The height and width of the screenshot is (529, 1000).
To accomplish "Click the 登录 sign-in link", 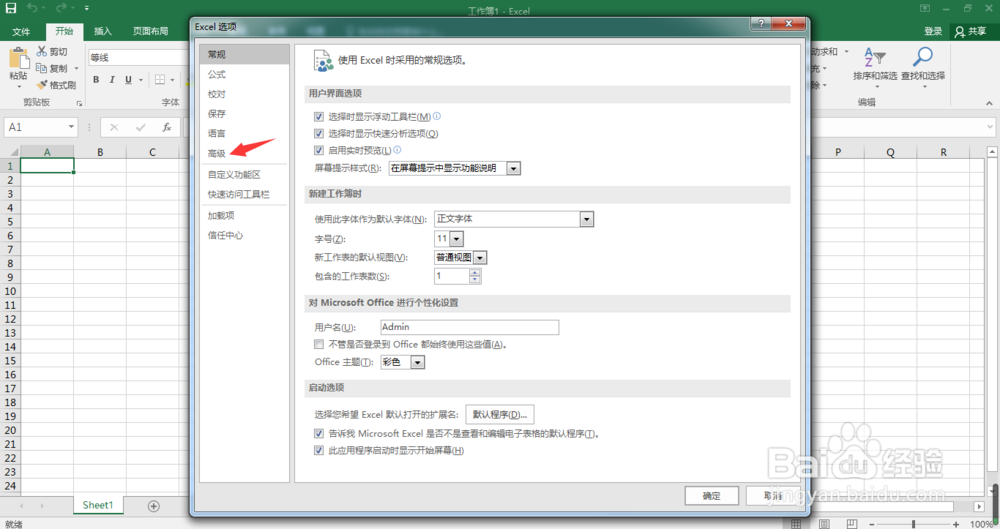I will click(x=933, y=31).
